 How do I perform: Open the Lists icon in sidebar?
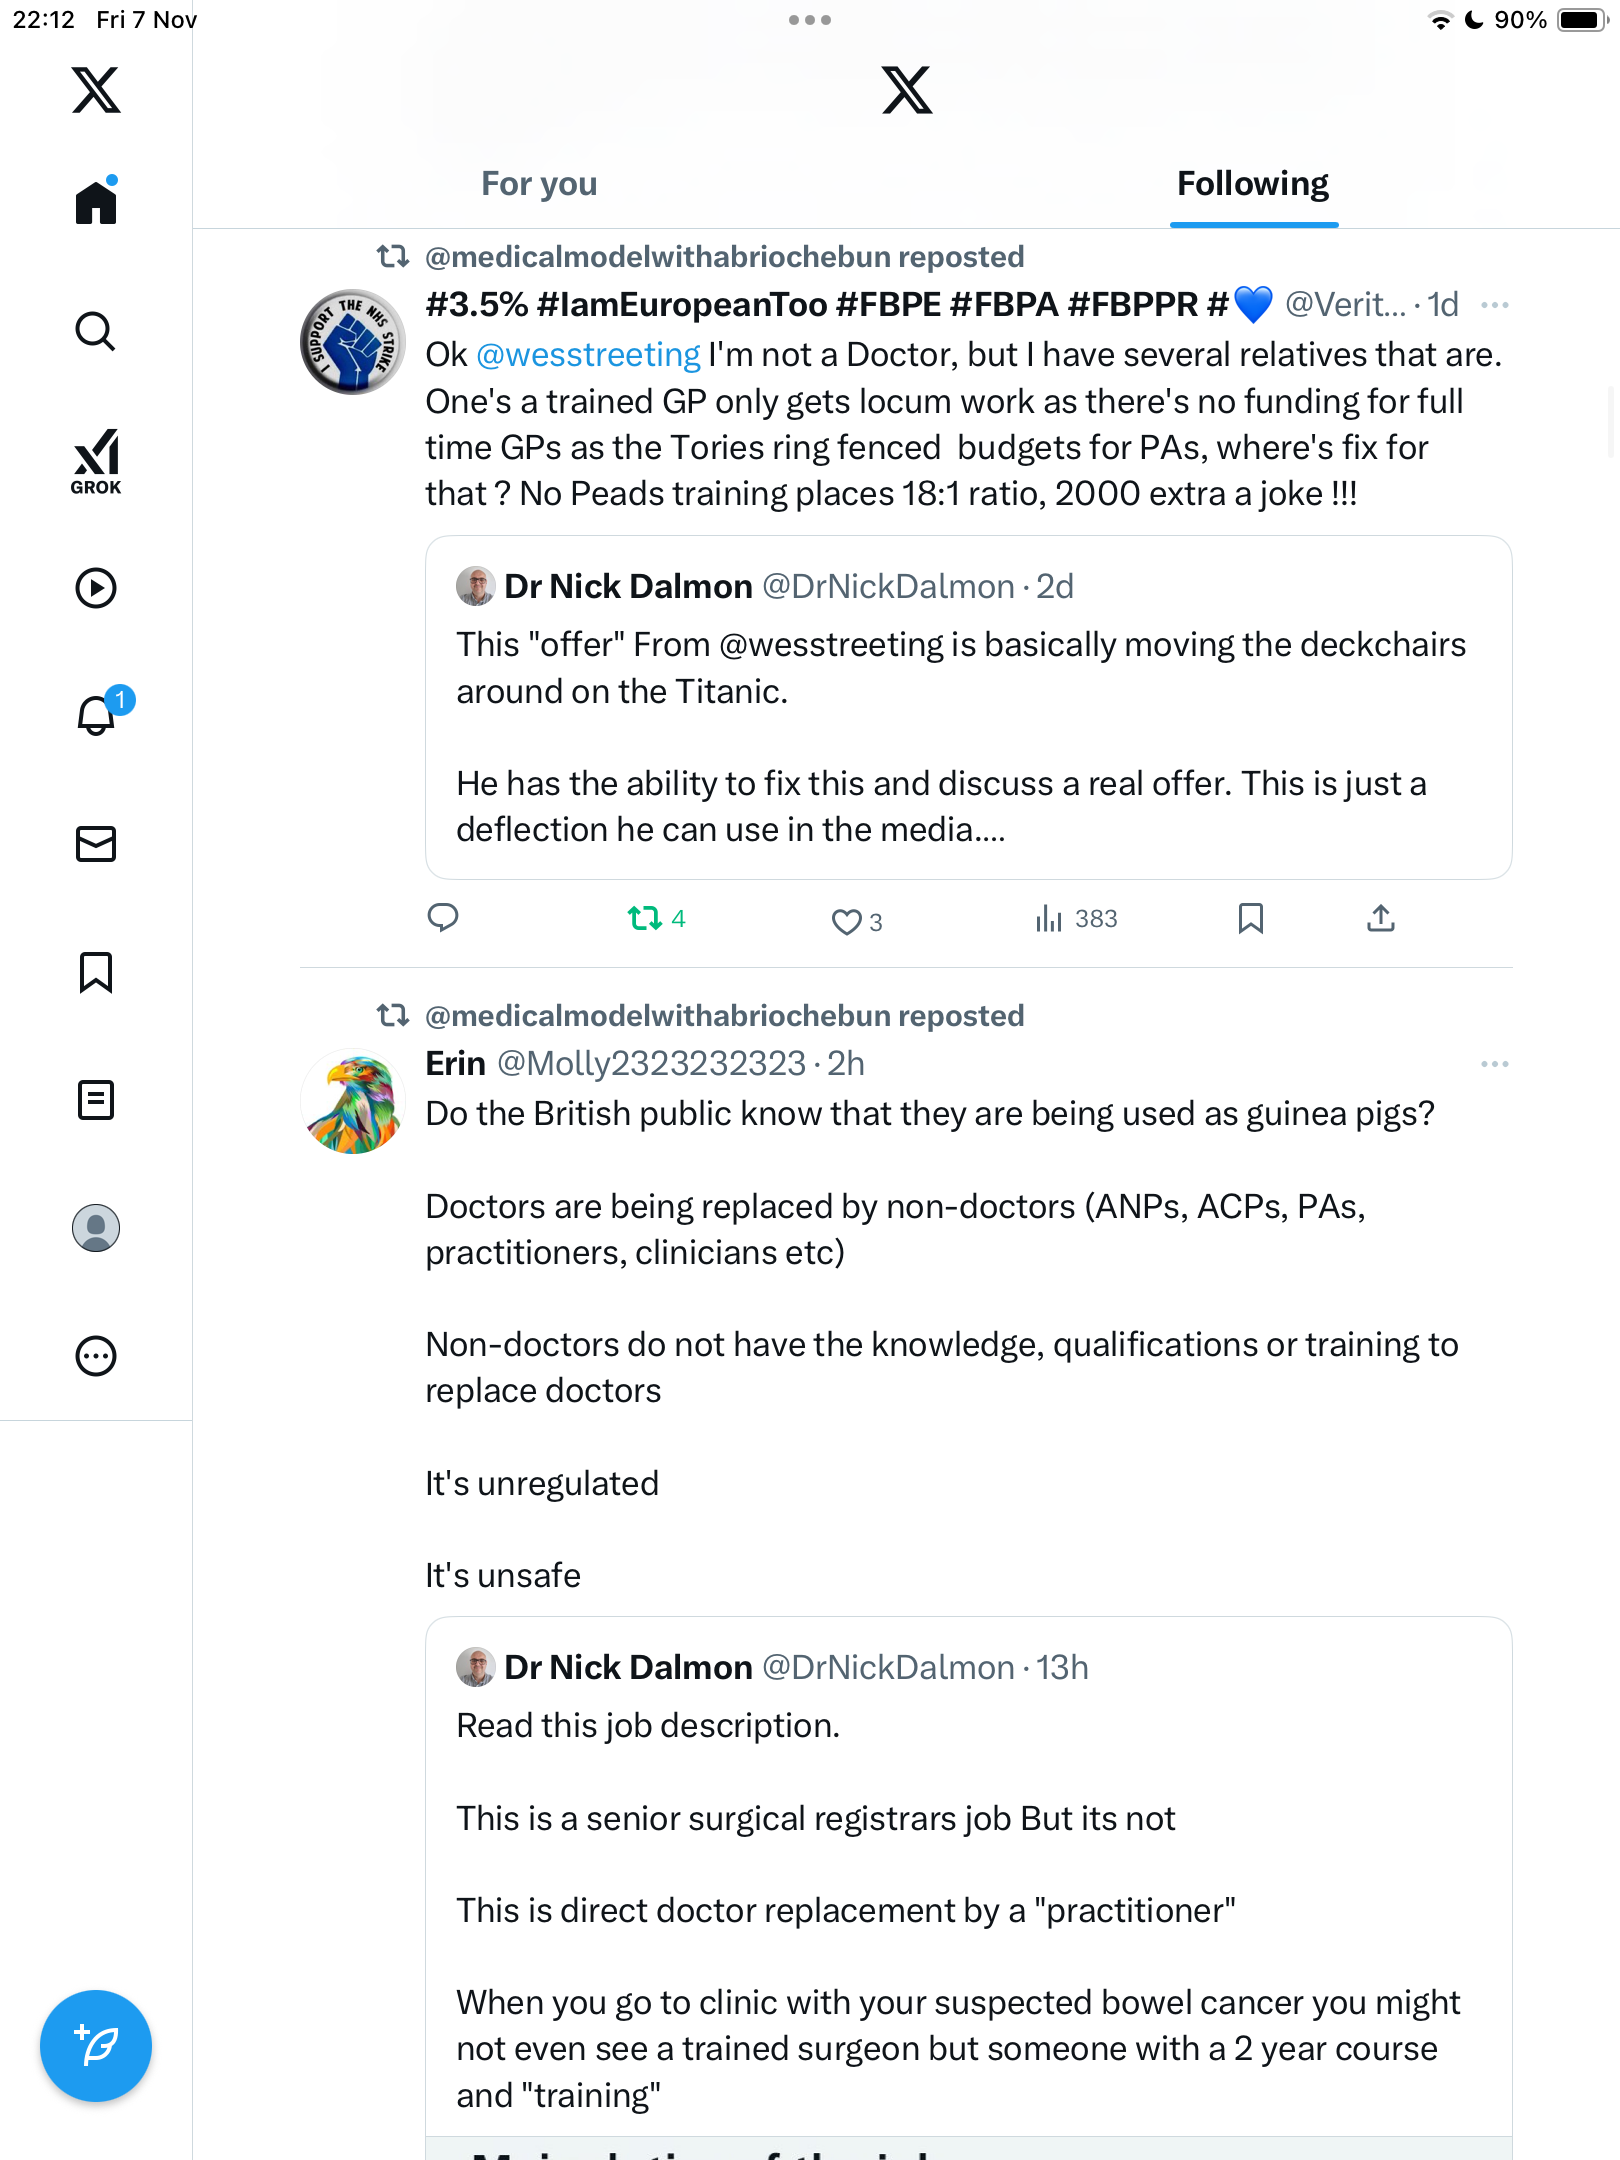(96, 1100)
